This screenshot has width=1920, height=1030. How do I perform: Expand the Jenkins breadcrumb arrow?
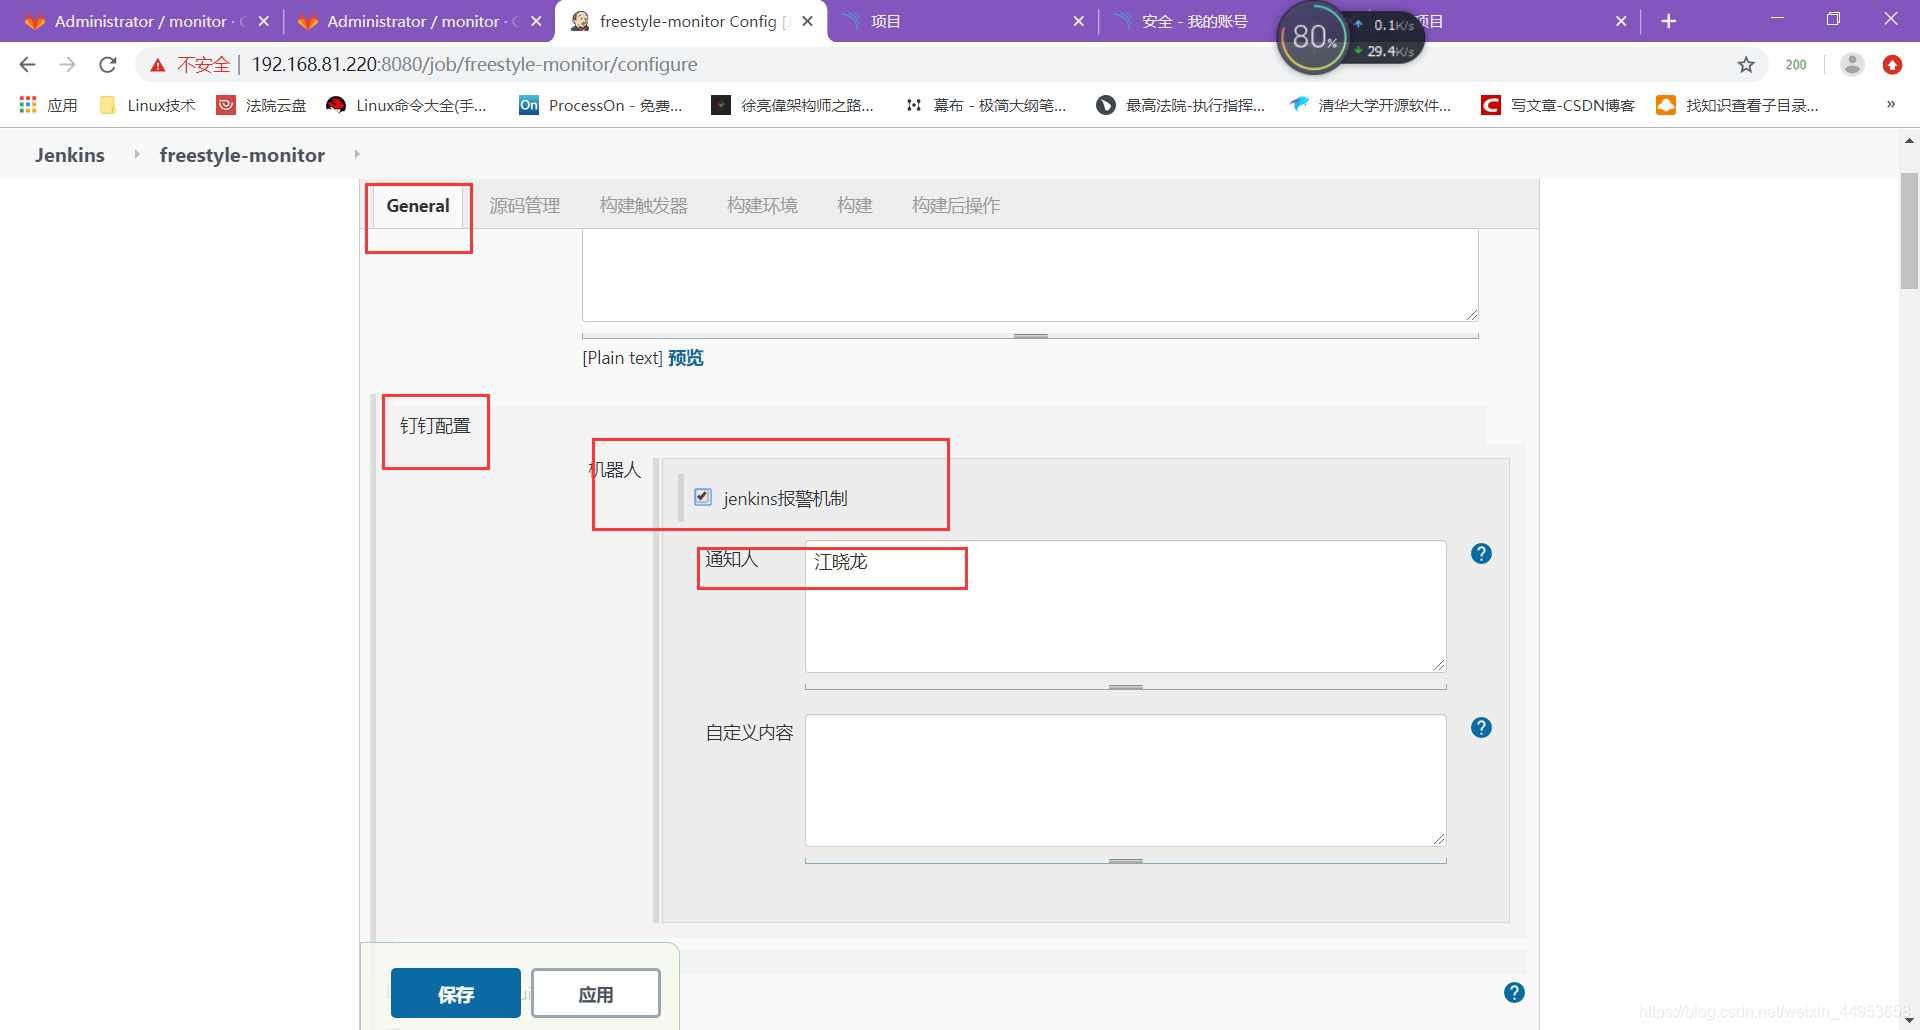137,154
